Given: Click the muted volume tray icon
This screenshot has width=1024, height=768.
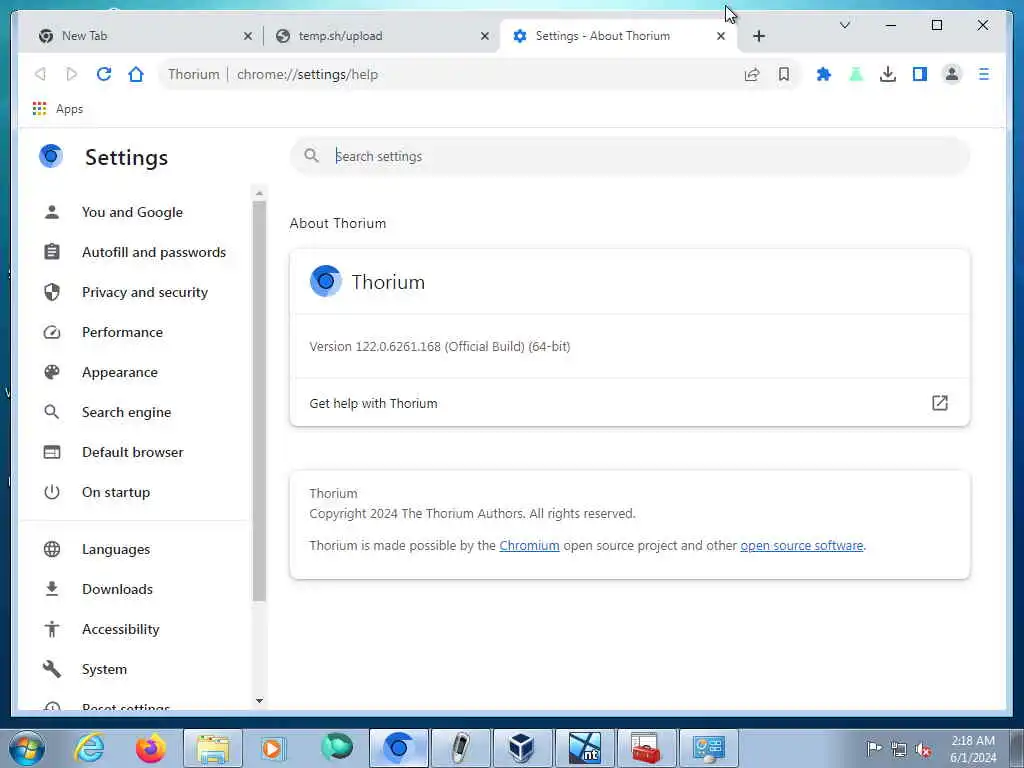Looking at the screenshot, I should pos(923,750).
